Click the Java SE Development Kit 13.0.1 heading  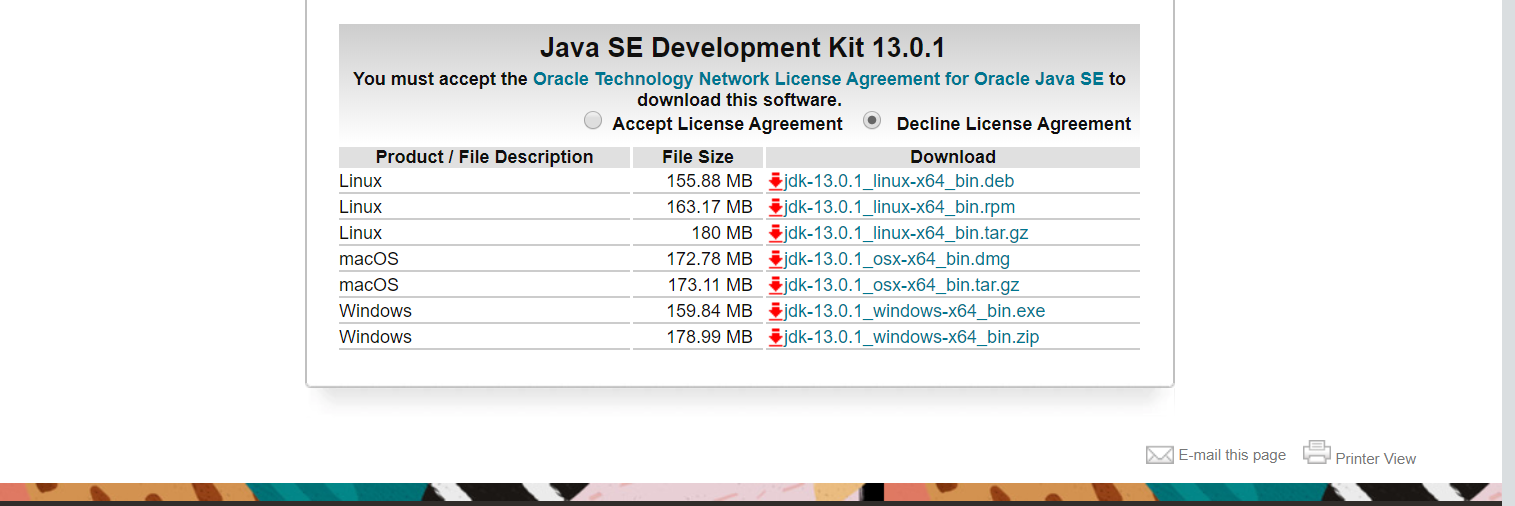point(742,47)
